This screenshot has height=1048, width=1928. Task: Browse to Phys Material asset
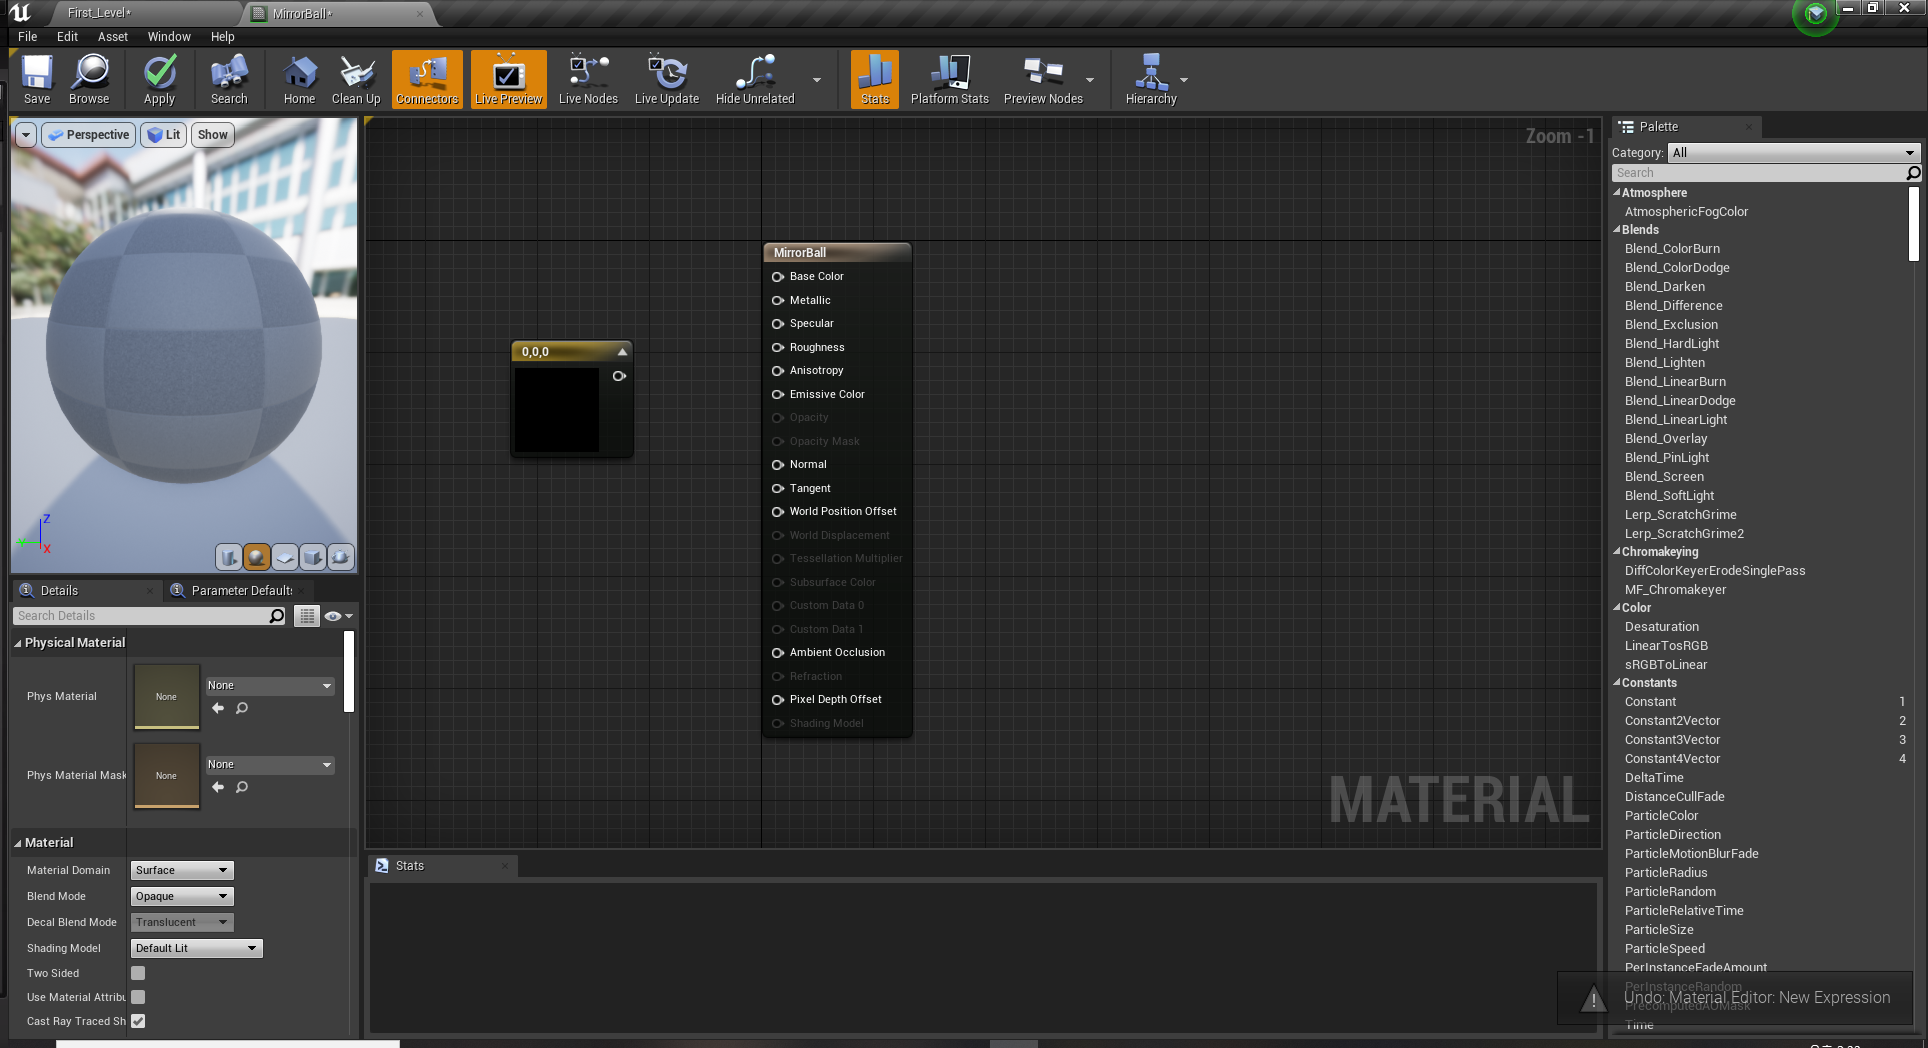pos(242,708)
